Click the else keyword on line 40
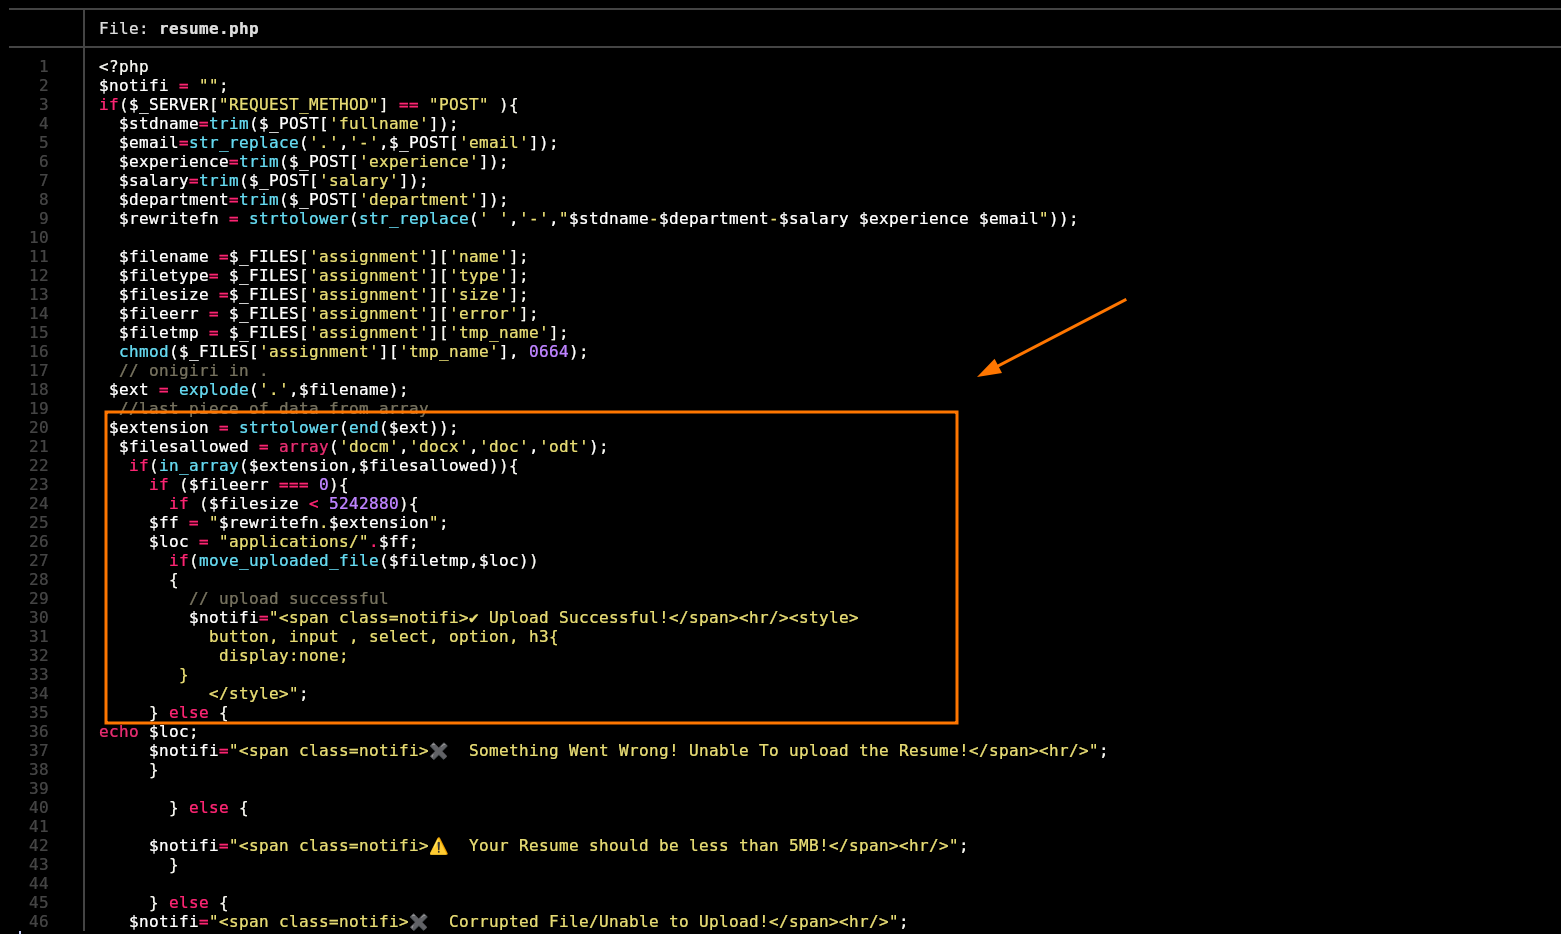Screen dimensions: 1561x934 tap(209, 808)
